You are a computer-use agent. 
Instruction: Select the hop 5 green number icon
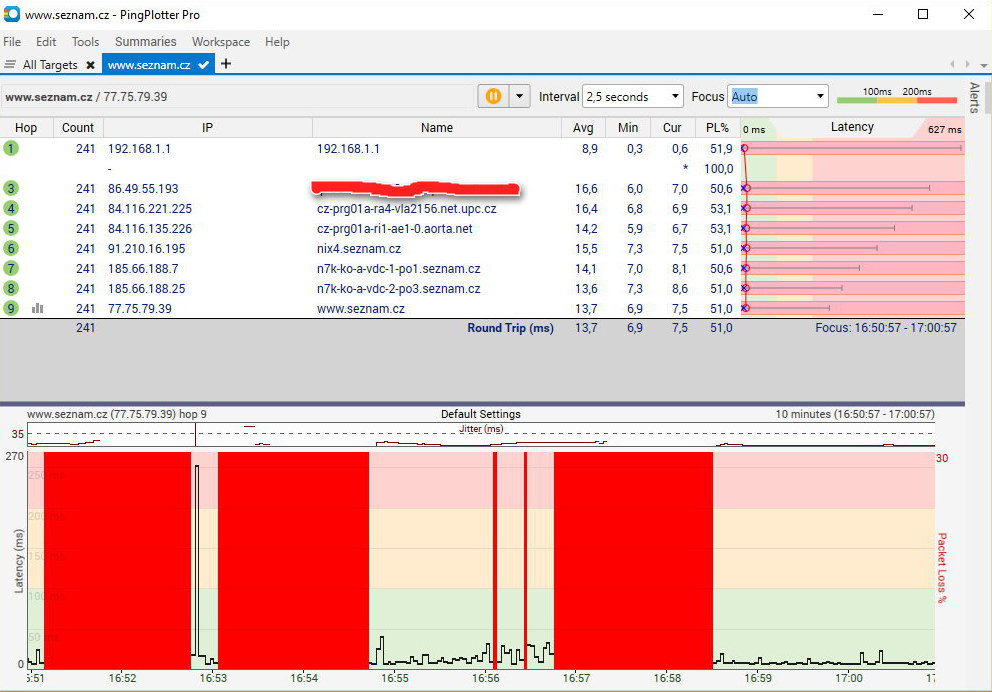(11, 228)
